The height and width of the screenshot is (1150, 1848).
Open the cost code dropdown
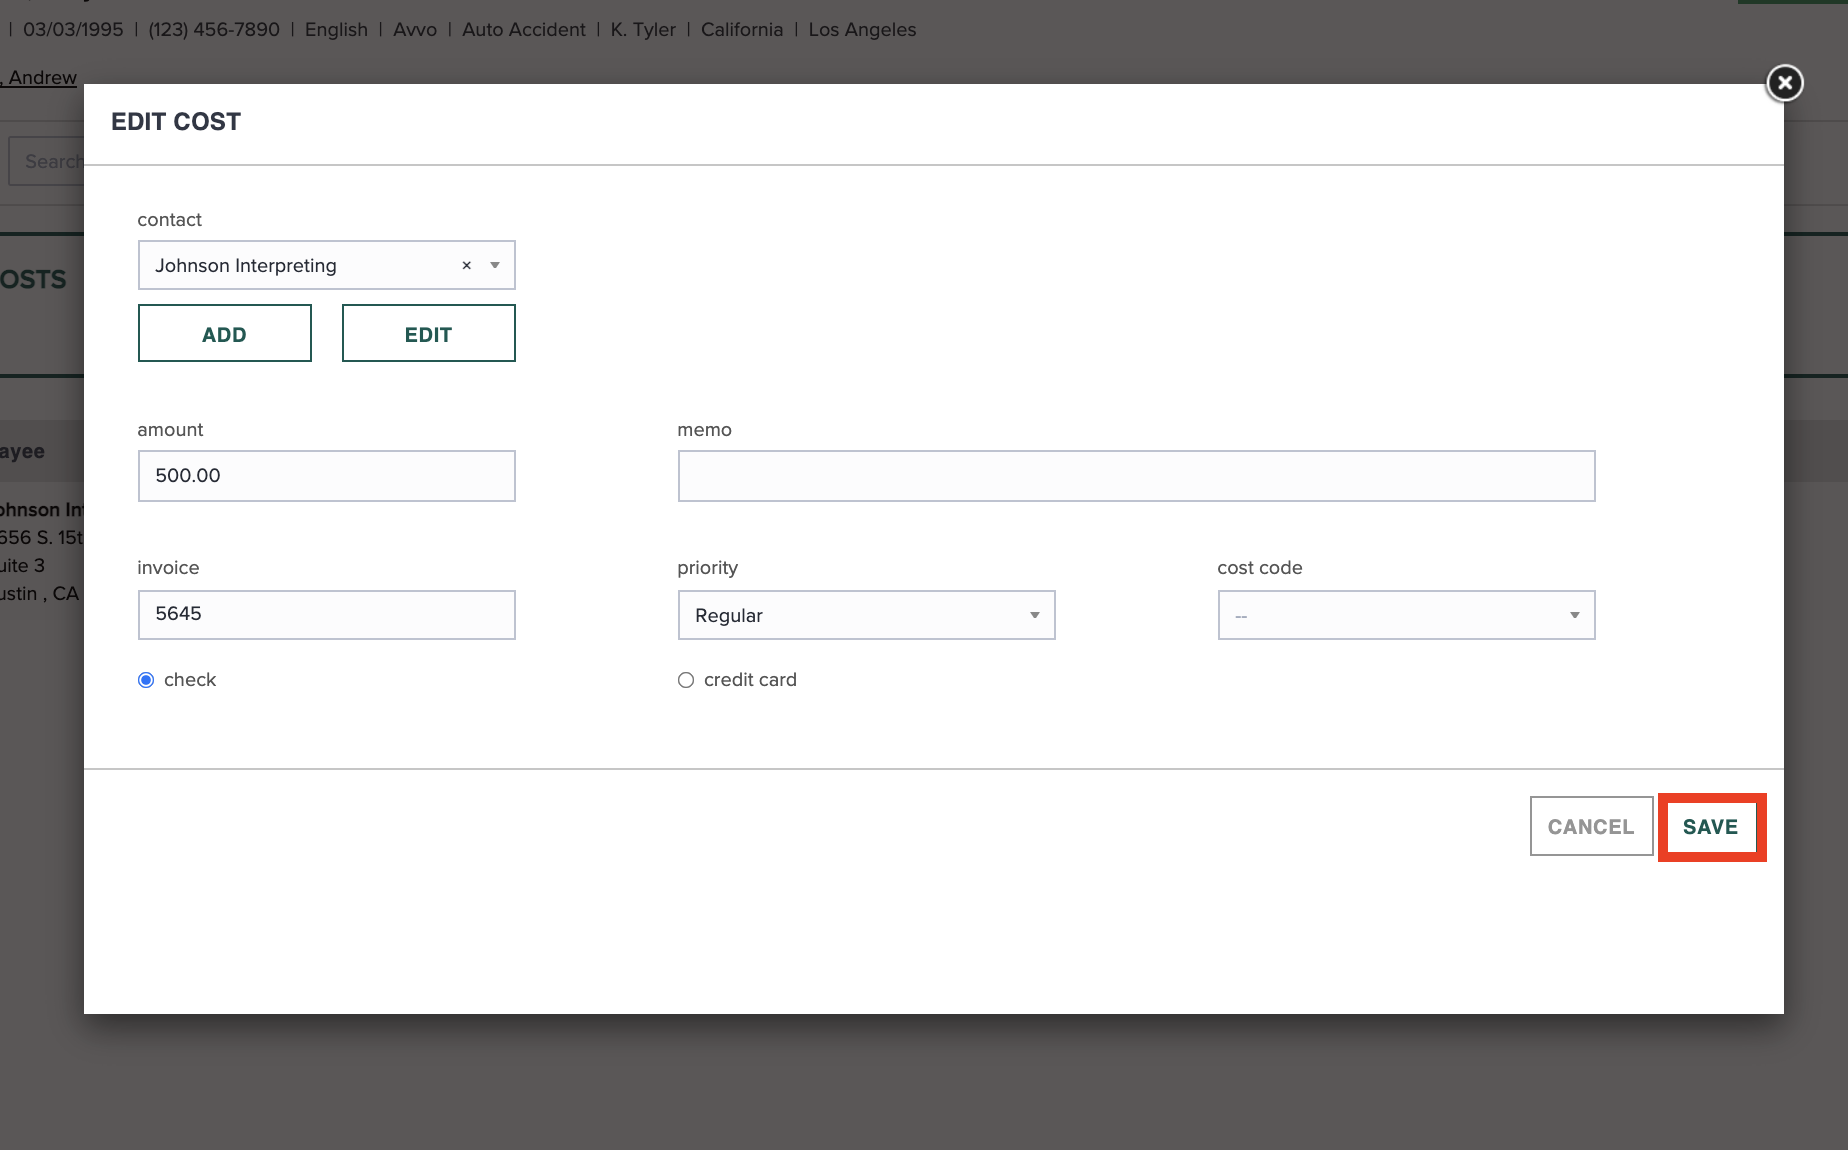tap(1574, 615)
